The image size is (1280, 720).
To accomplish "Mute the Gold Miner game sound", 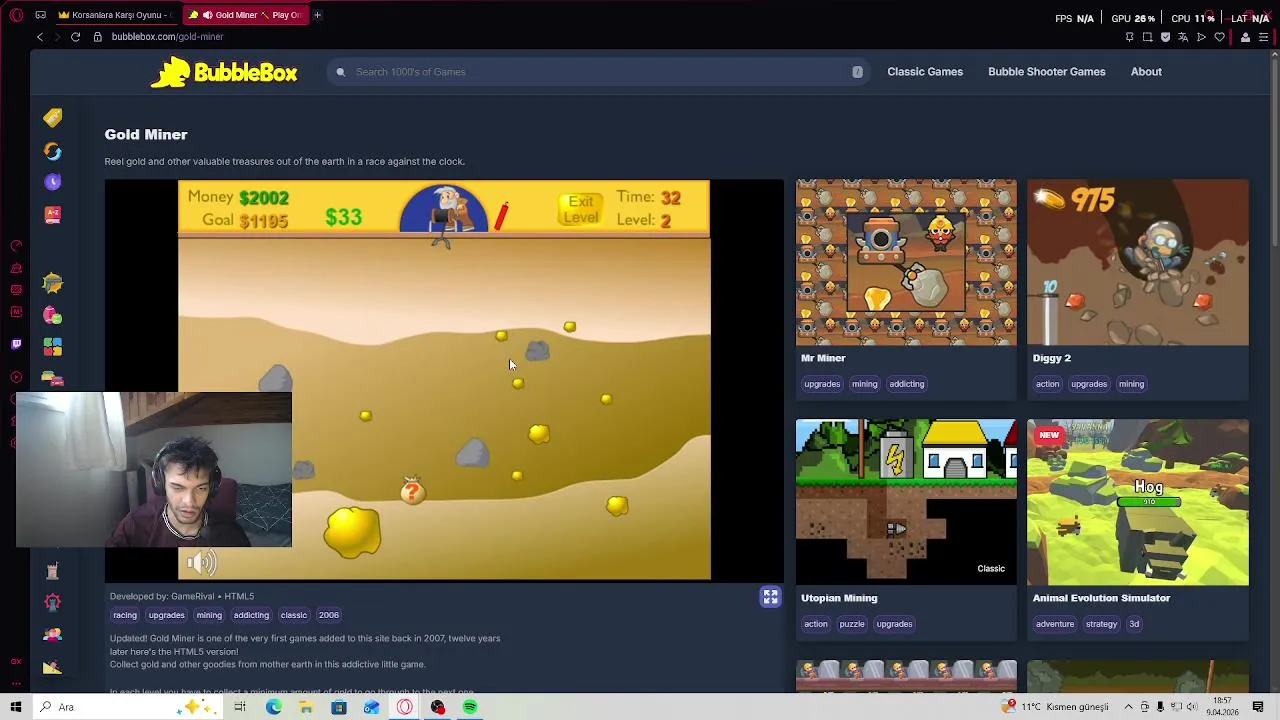I will [x=201, y=563].
